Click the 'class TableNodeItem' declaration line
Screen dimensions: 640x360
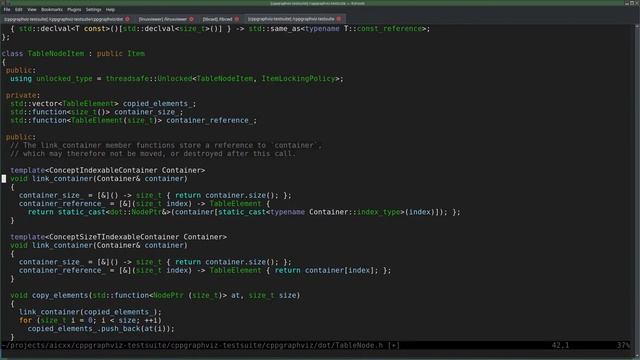point(73,53)
